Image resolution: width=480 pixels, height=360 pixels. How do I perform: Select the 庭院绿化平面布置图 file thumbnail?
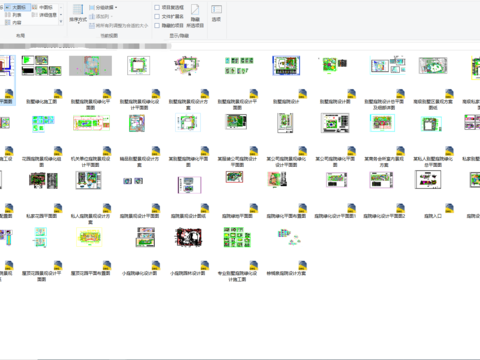coord(278,179)
